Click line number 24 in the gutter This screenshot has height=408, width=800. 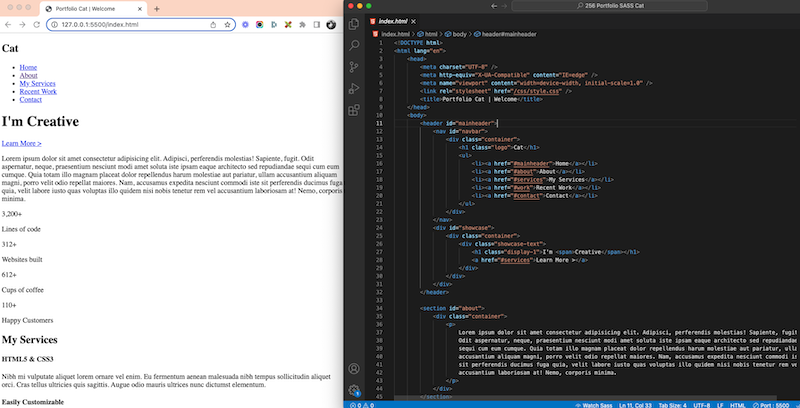(x=380, y=228)
